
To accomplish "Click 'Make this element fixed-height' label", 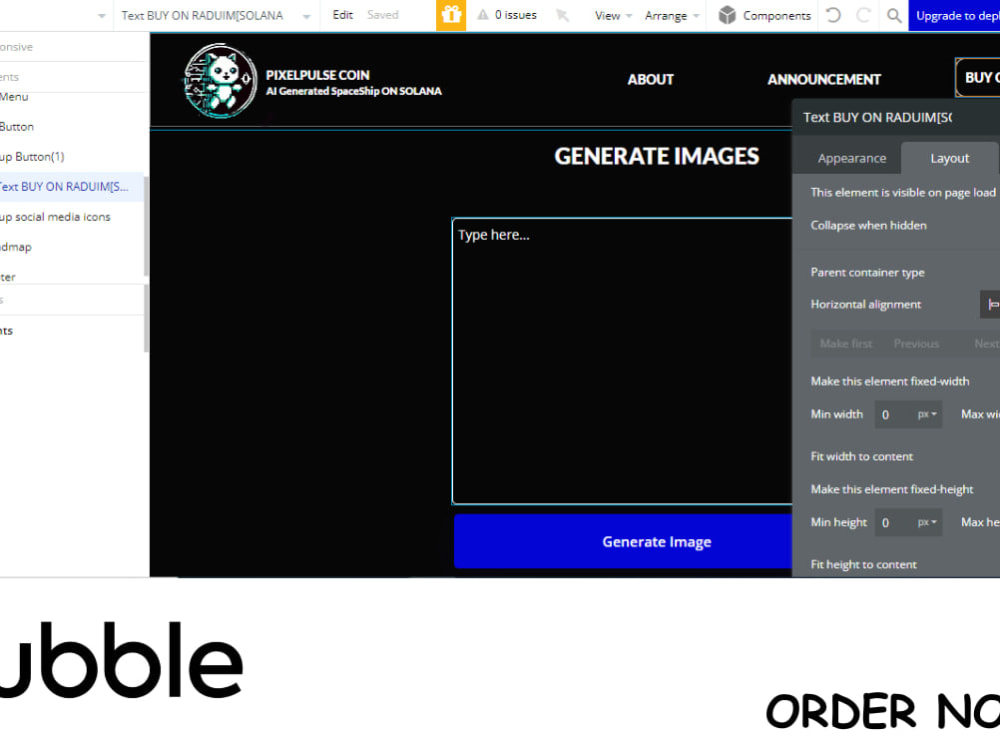I will pos(892,489).
